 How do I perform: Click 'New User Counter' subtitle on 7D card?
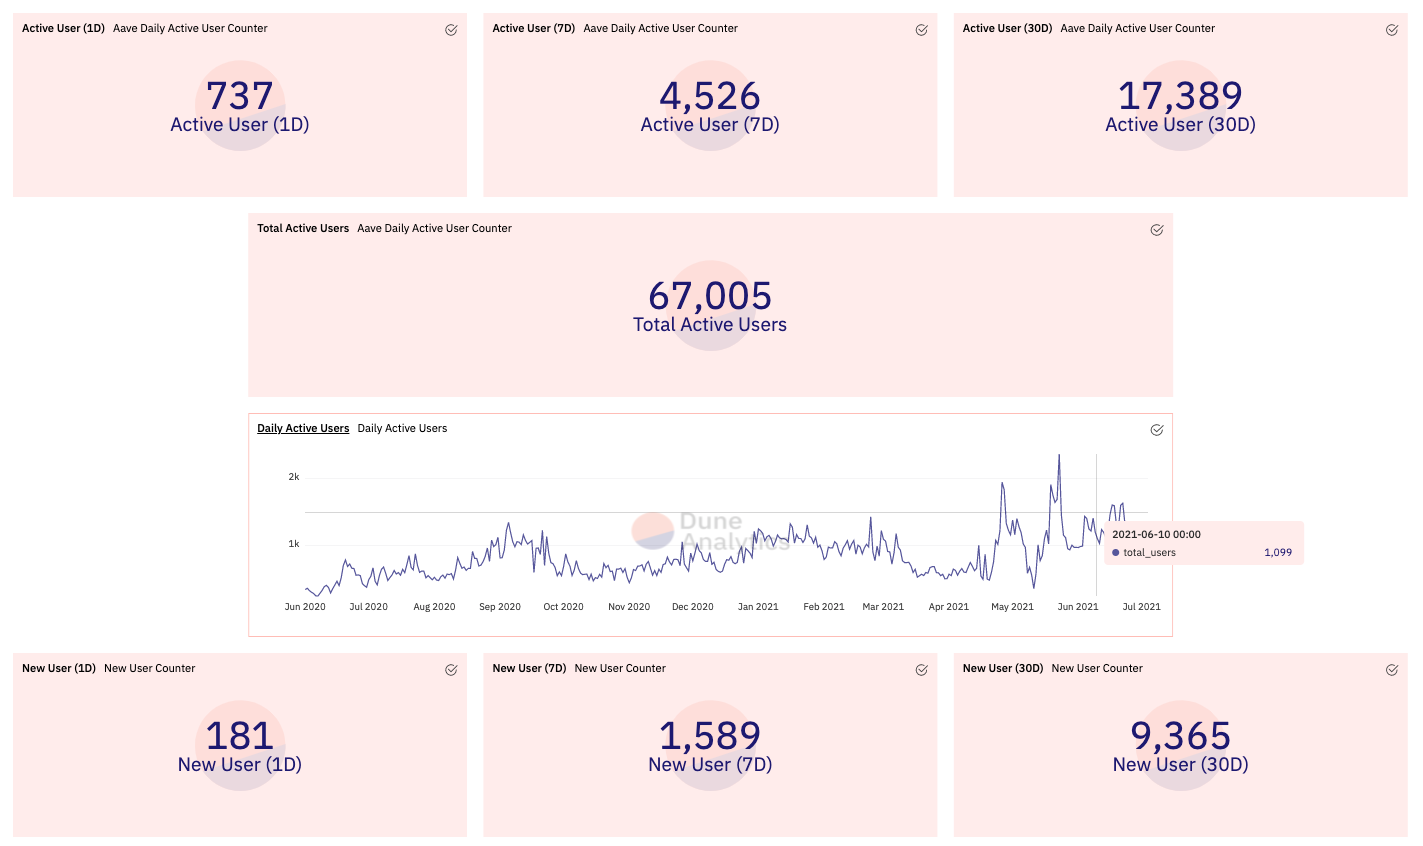tap(620, 668)
